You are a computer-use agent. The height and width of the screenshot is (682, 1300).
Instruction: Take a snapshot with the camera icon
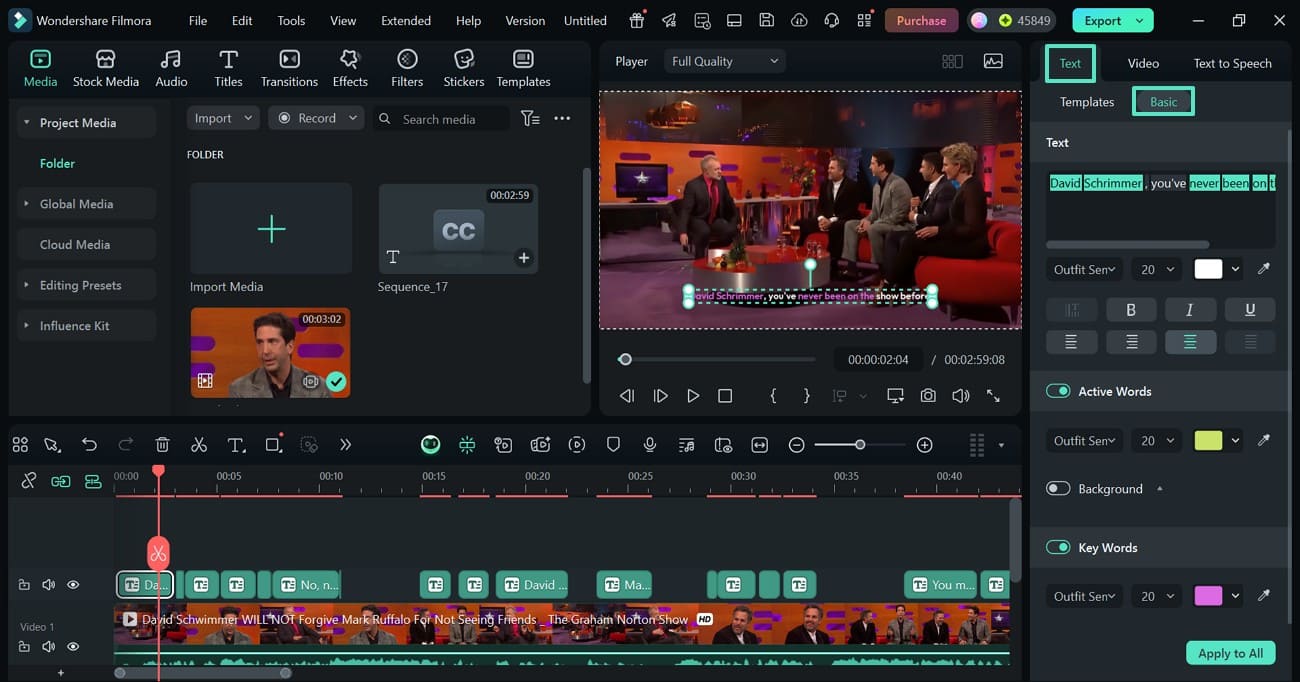point(928,396)
